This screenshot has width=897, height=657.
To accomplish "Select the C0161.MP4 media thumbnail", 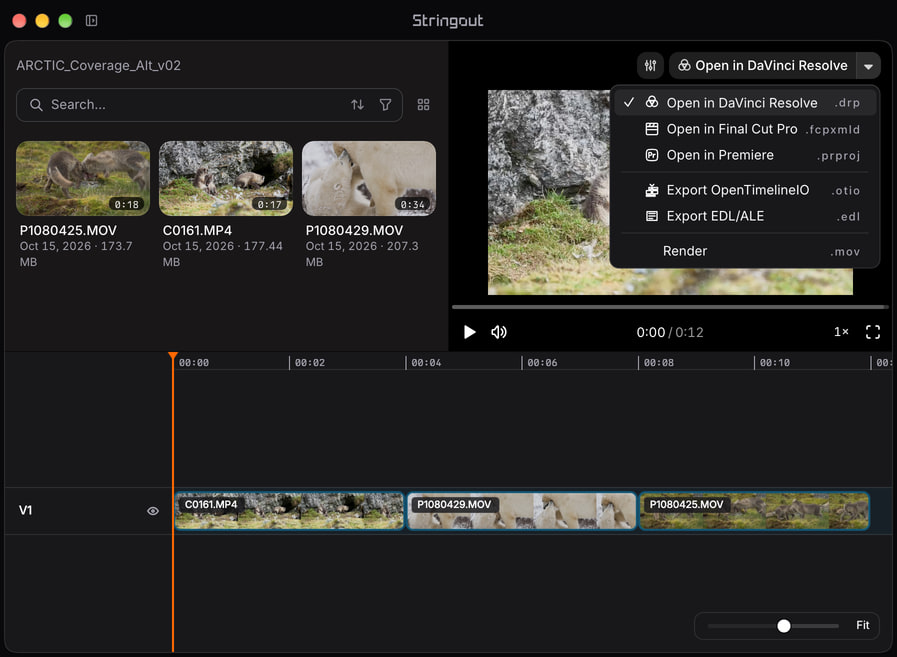I will (226, 179).
